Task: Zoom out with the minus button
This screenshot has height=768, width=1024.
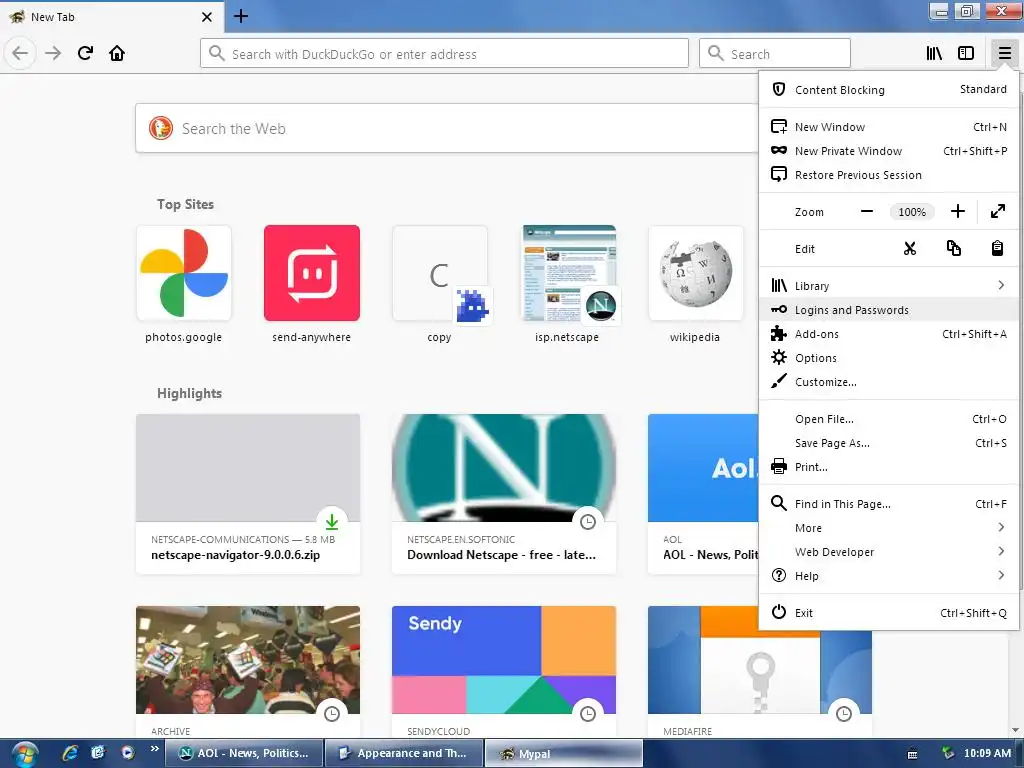Action: 867,212
